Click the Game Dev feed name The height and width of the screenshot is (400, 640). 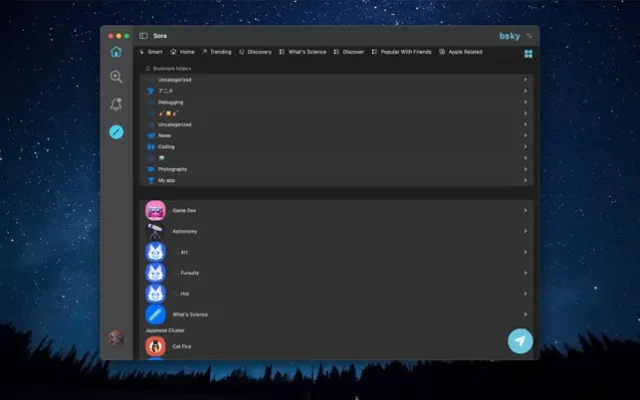click(x=184, y=211)
